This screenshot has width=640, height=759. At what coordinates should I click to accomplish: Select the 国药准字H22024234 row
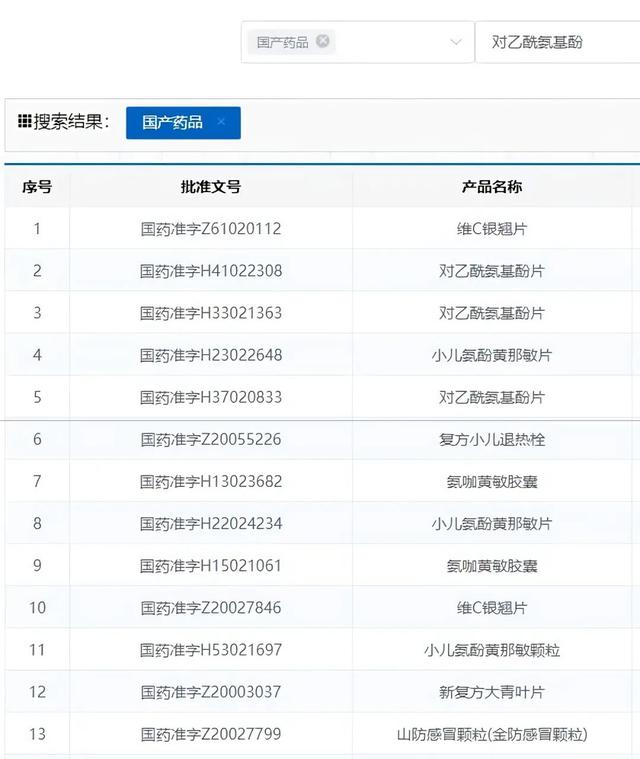(211, 523)
